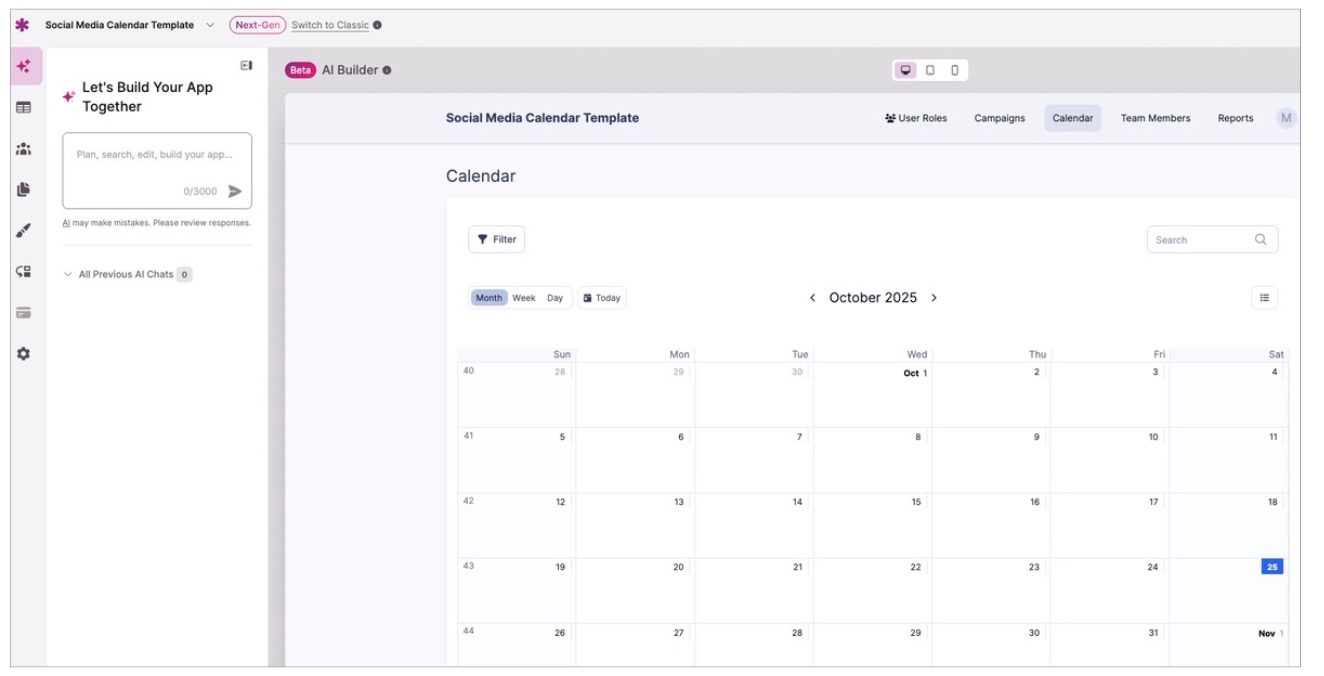The image size is (1324, 676).
Task: Open the pages icon in left sidebar
Action: coord(24,189)
